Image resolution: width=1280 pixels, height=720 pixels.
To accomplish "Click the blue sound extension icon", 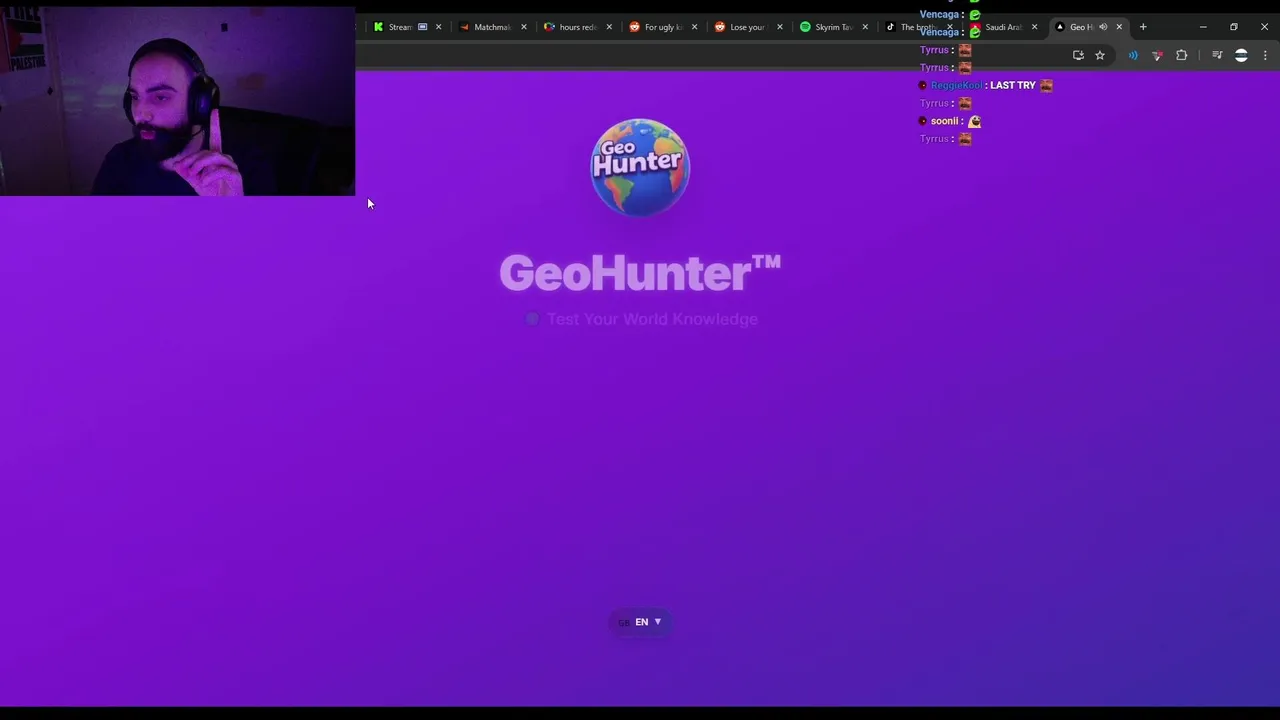I will (x=1133, y=55).
